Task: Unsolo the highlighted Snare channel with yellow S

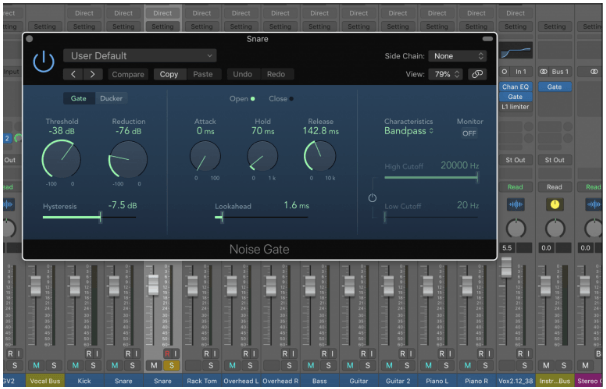Action: tap(172, 365)
